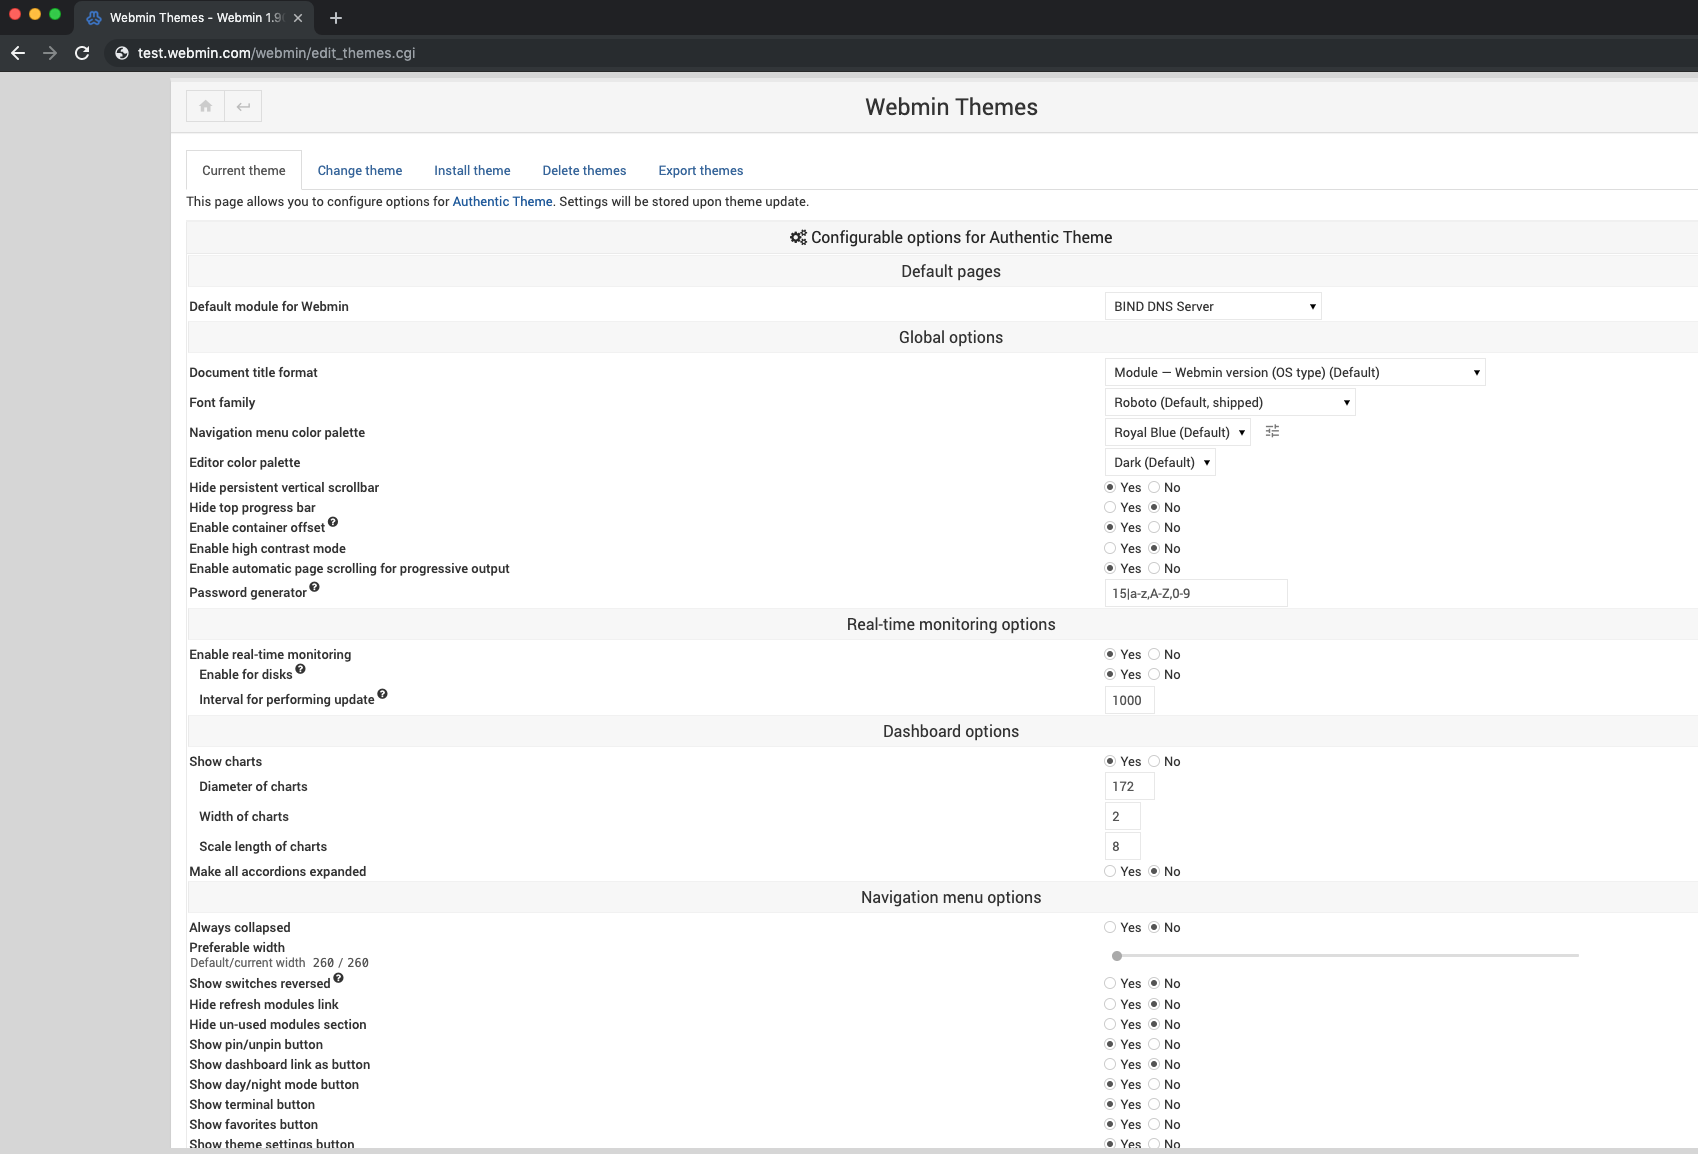Image resolution: width=1698 pixels, height=1154 pixels.
Task: Set Hide persistent vertical scrollbar to No
Action: click(x=1152, y=487)
